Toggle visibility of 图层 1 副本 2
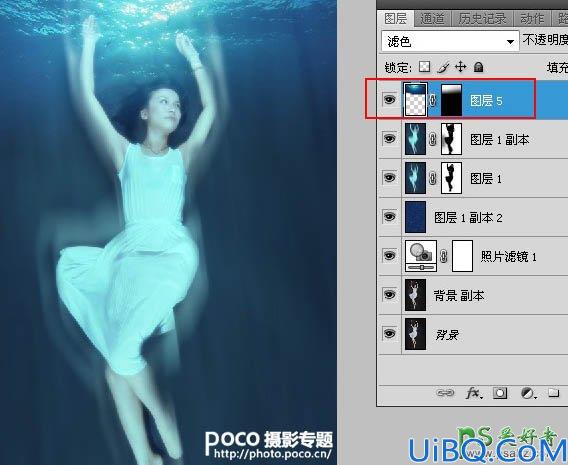The image size is (568, 465). 389,217
